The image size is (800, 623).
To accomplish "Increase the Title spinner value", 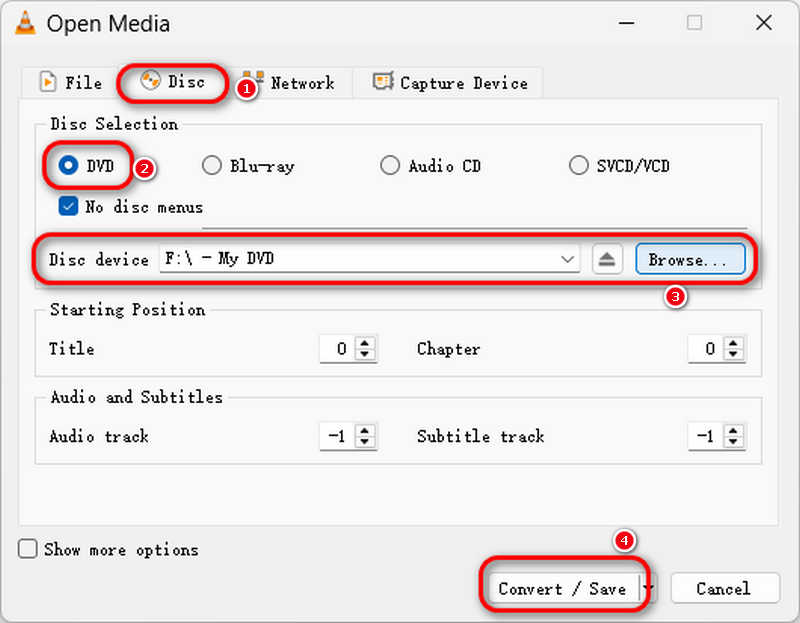I will [x=365, y=344].
